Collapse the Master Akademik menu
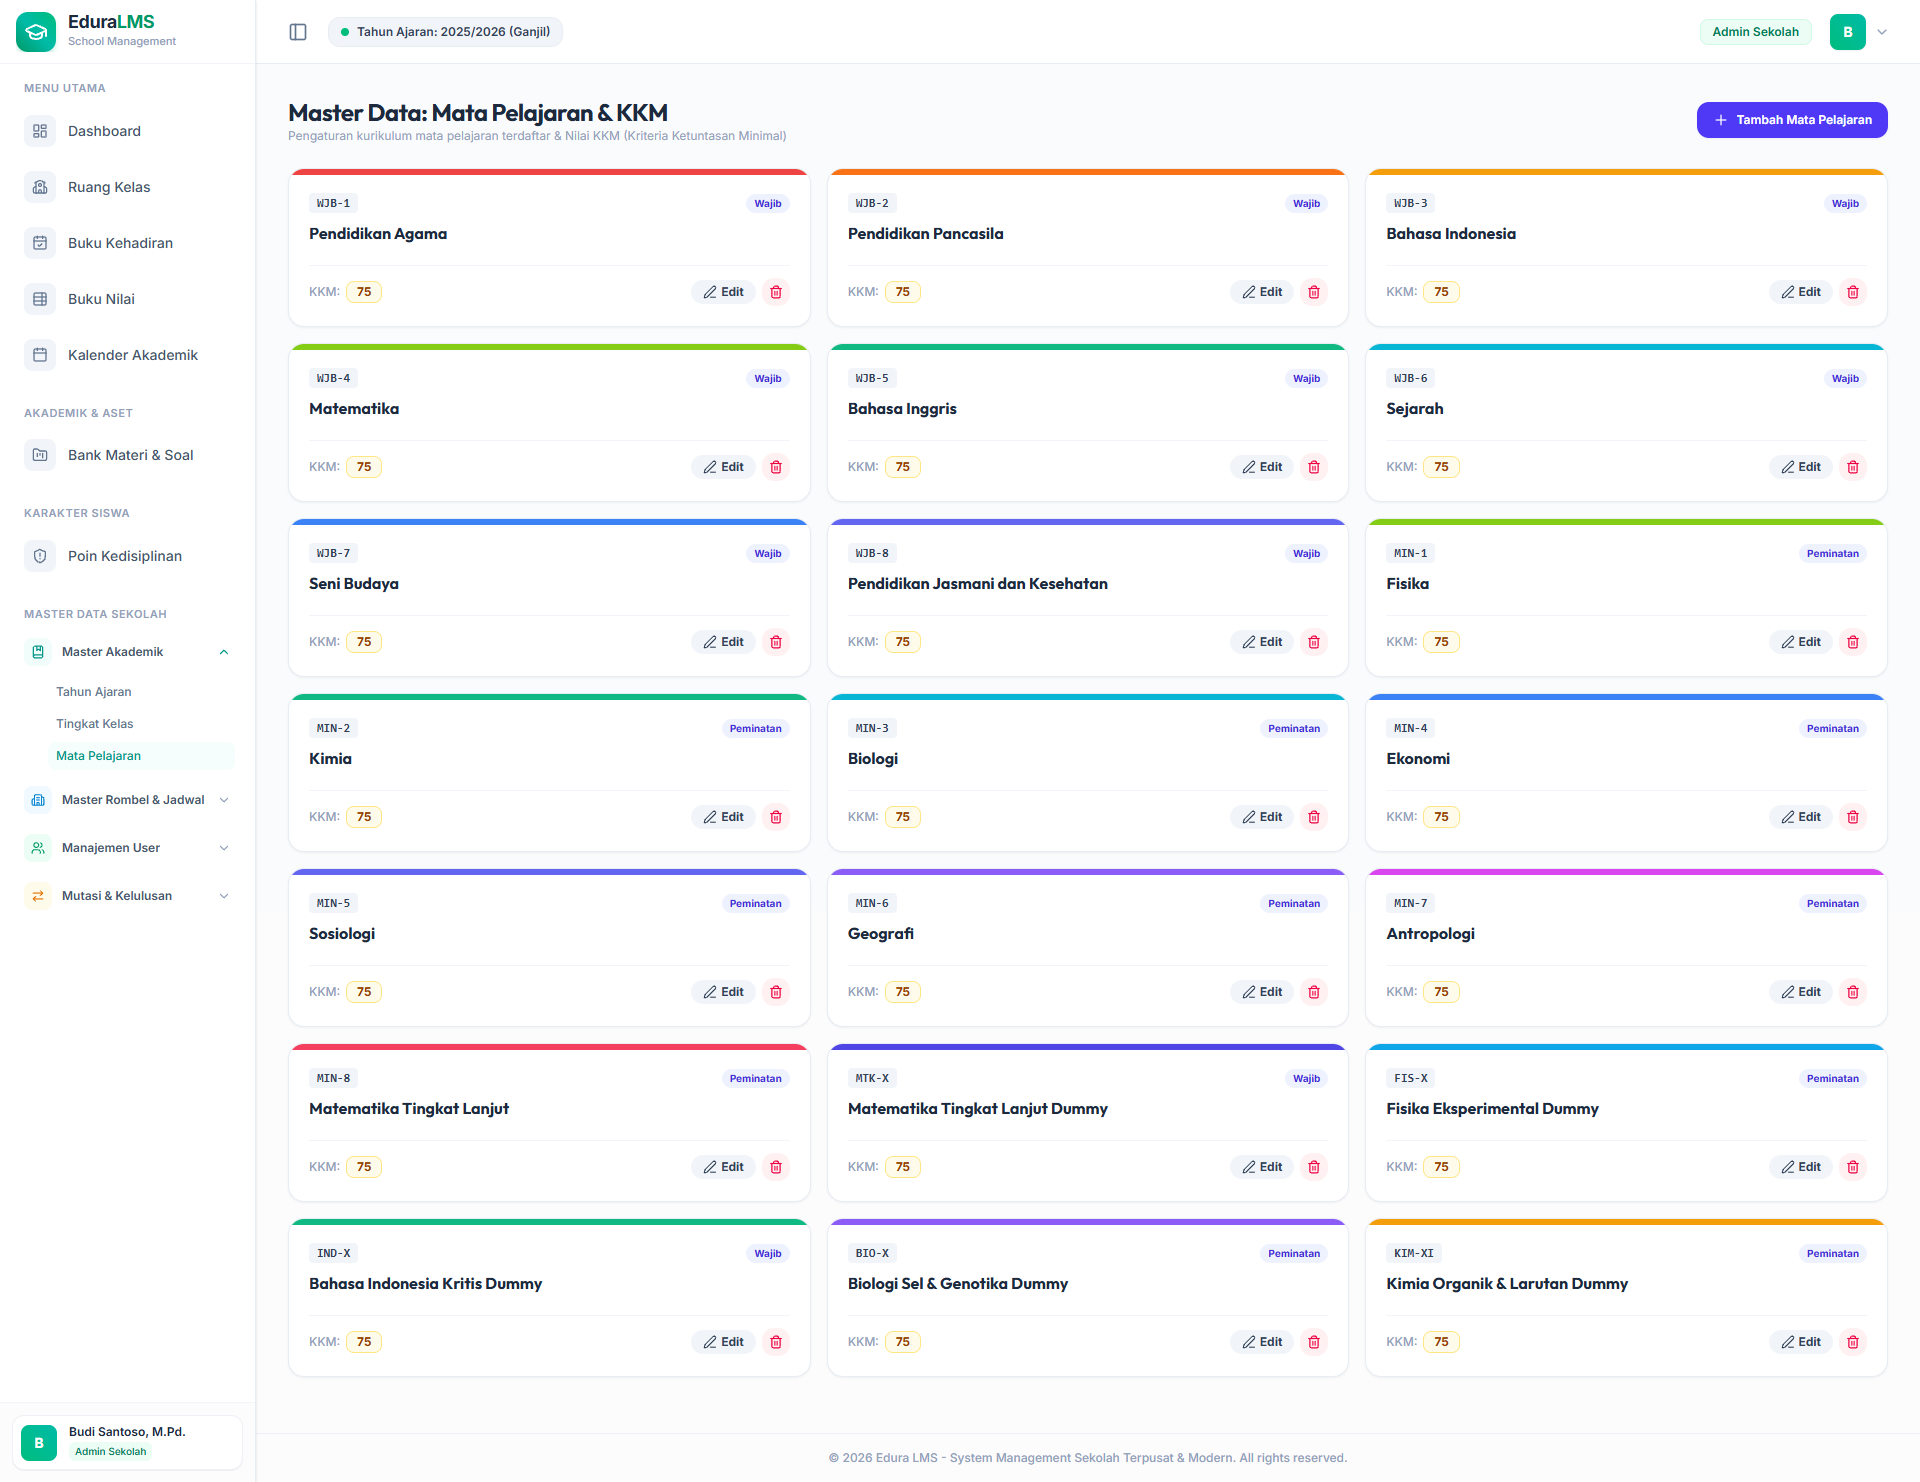Screen dimensions: 1920x1482 (224, 652)
